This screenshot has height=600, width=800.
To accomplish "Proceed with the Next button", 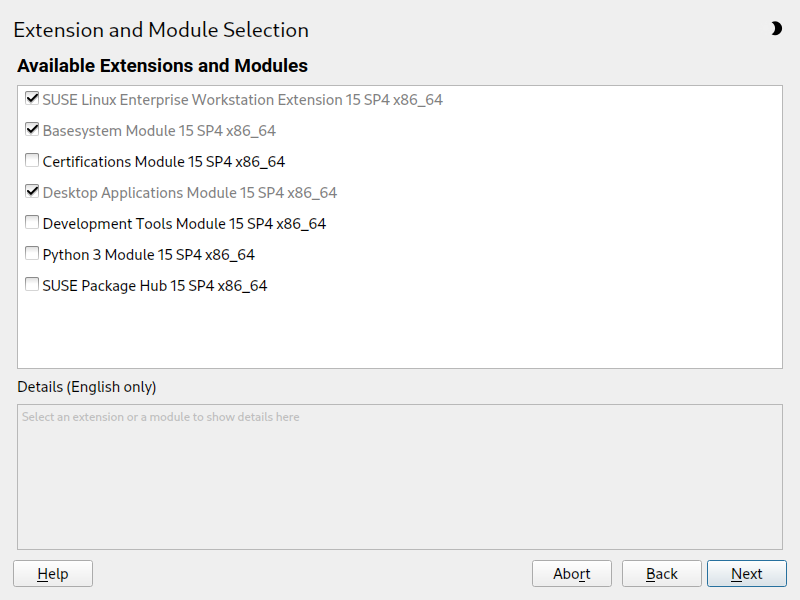I will click(746, 573).
